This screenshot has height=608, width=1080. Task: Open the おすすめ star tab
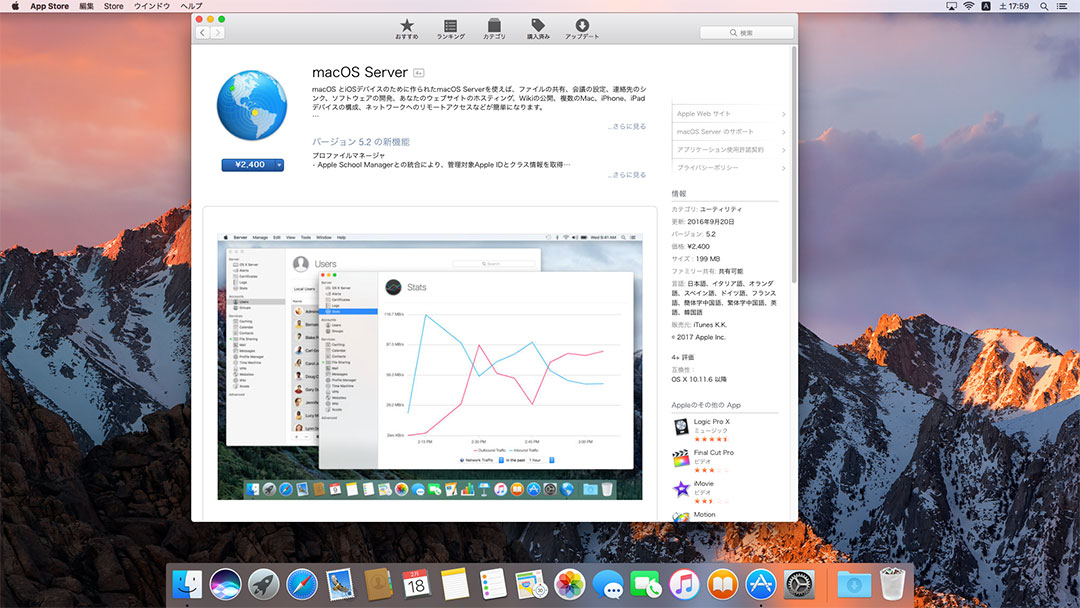click(x=406, y=29)
